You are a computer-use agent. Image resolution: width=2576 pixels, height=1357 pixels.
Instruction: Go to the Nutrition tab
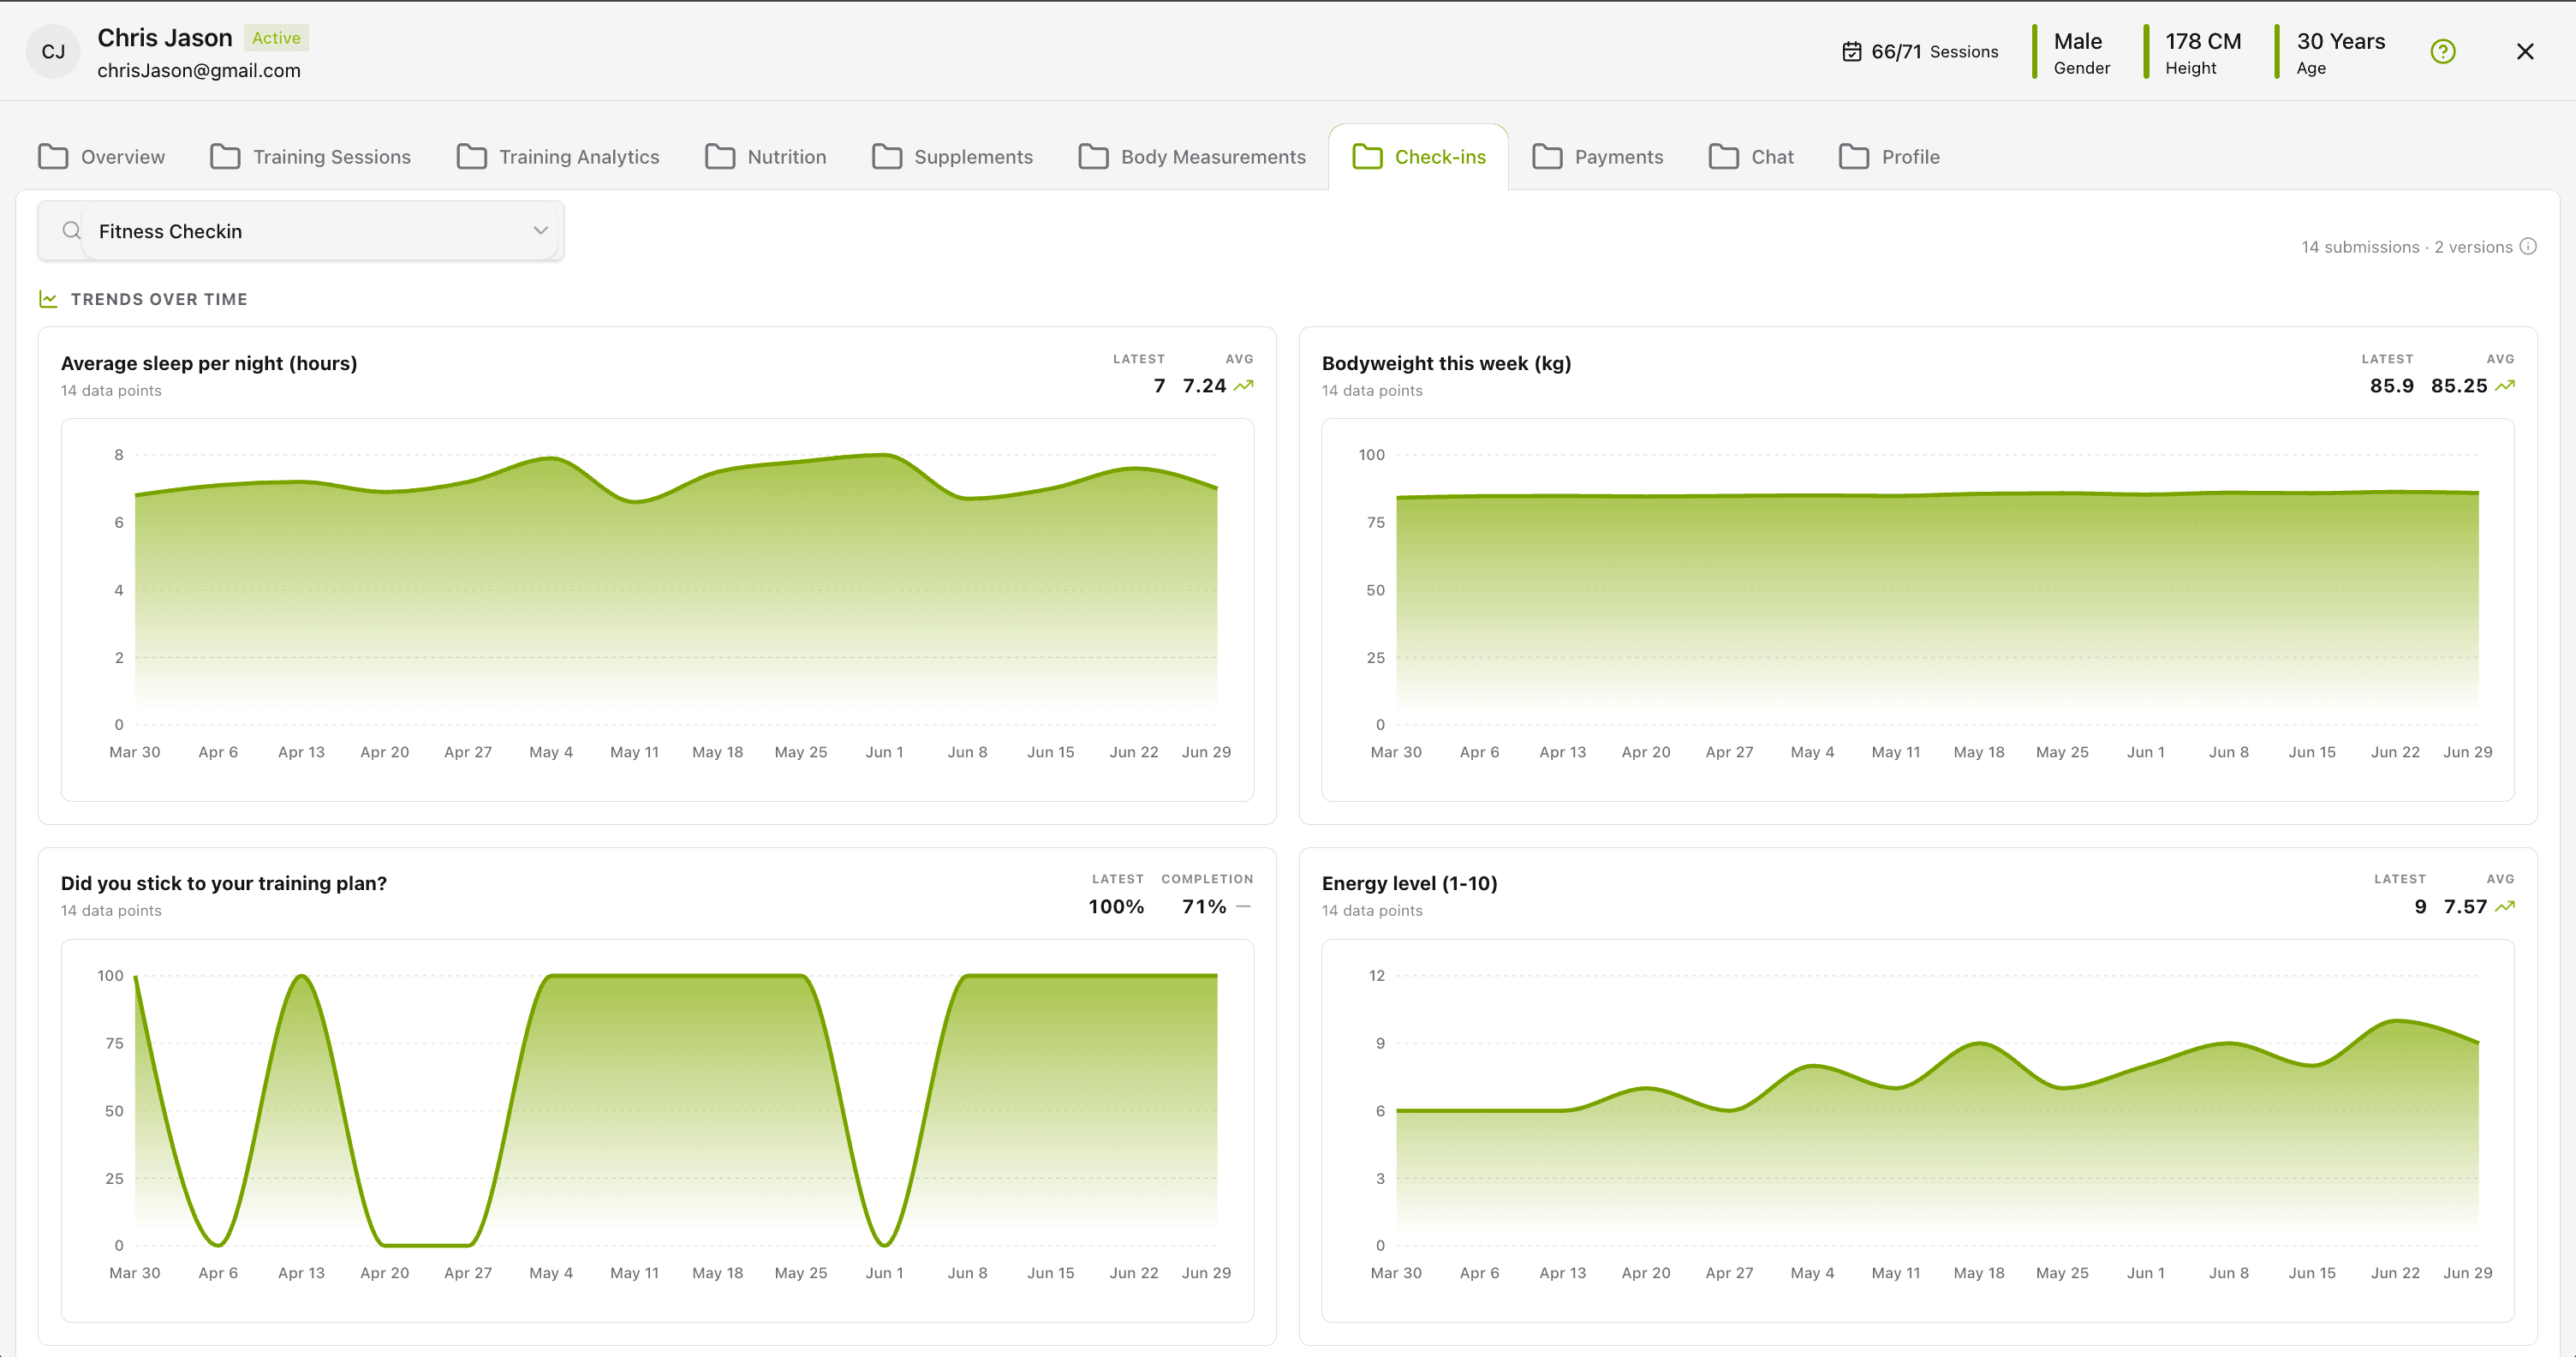pos(766,157)
